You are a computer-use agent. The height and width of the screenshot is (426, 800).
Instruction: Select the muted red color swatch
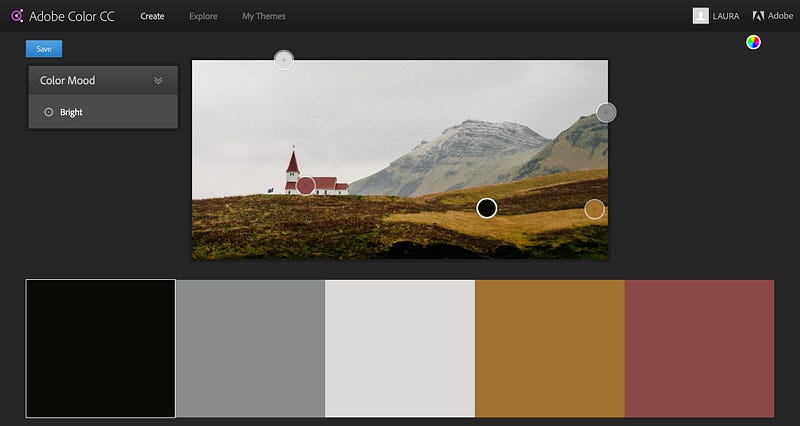point(699,348)
